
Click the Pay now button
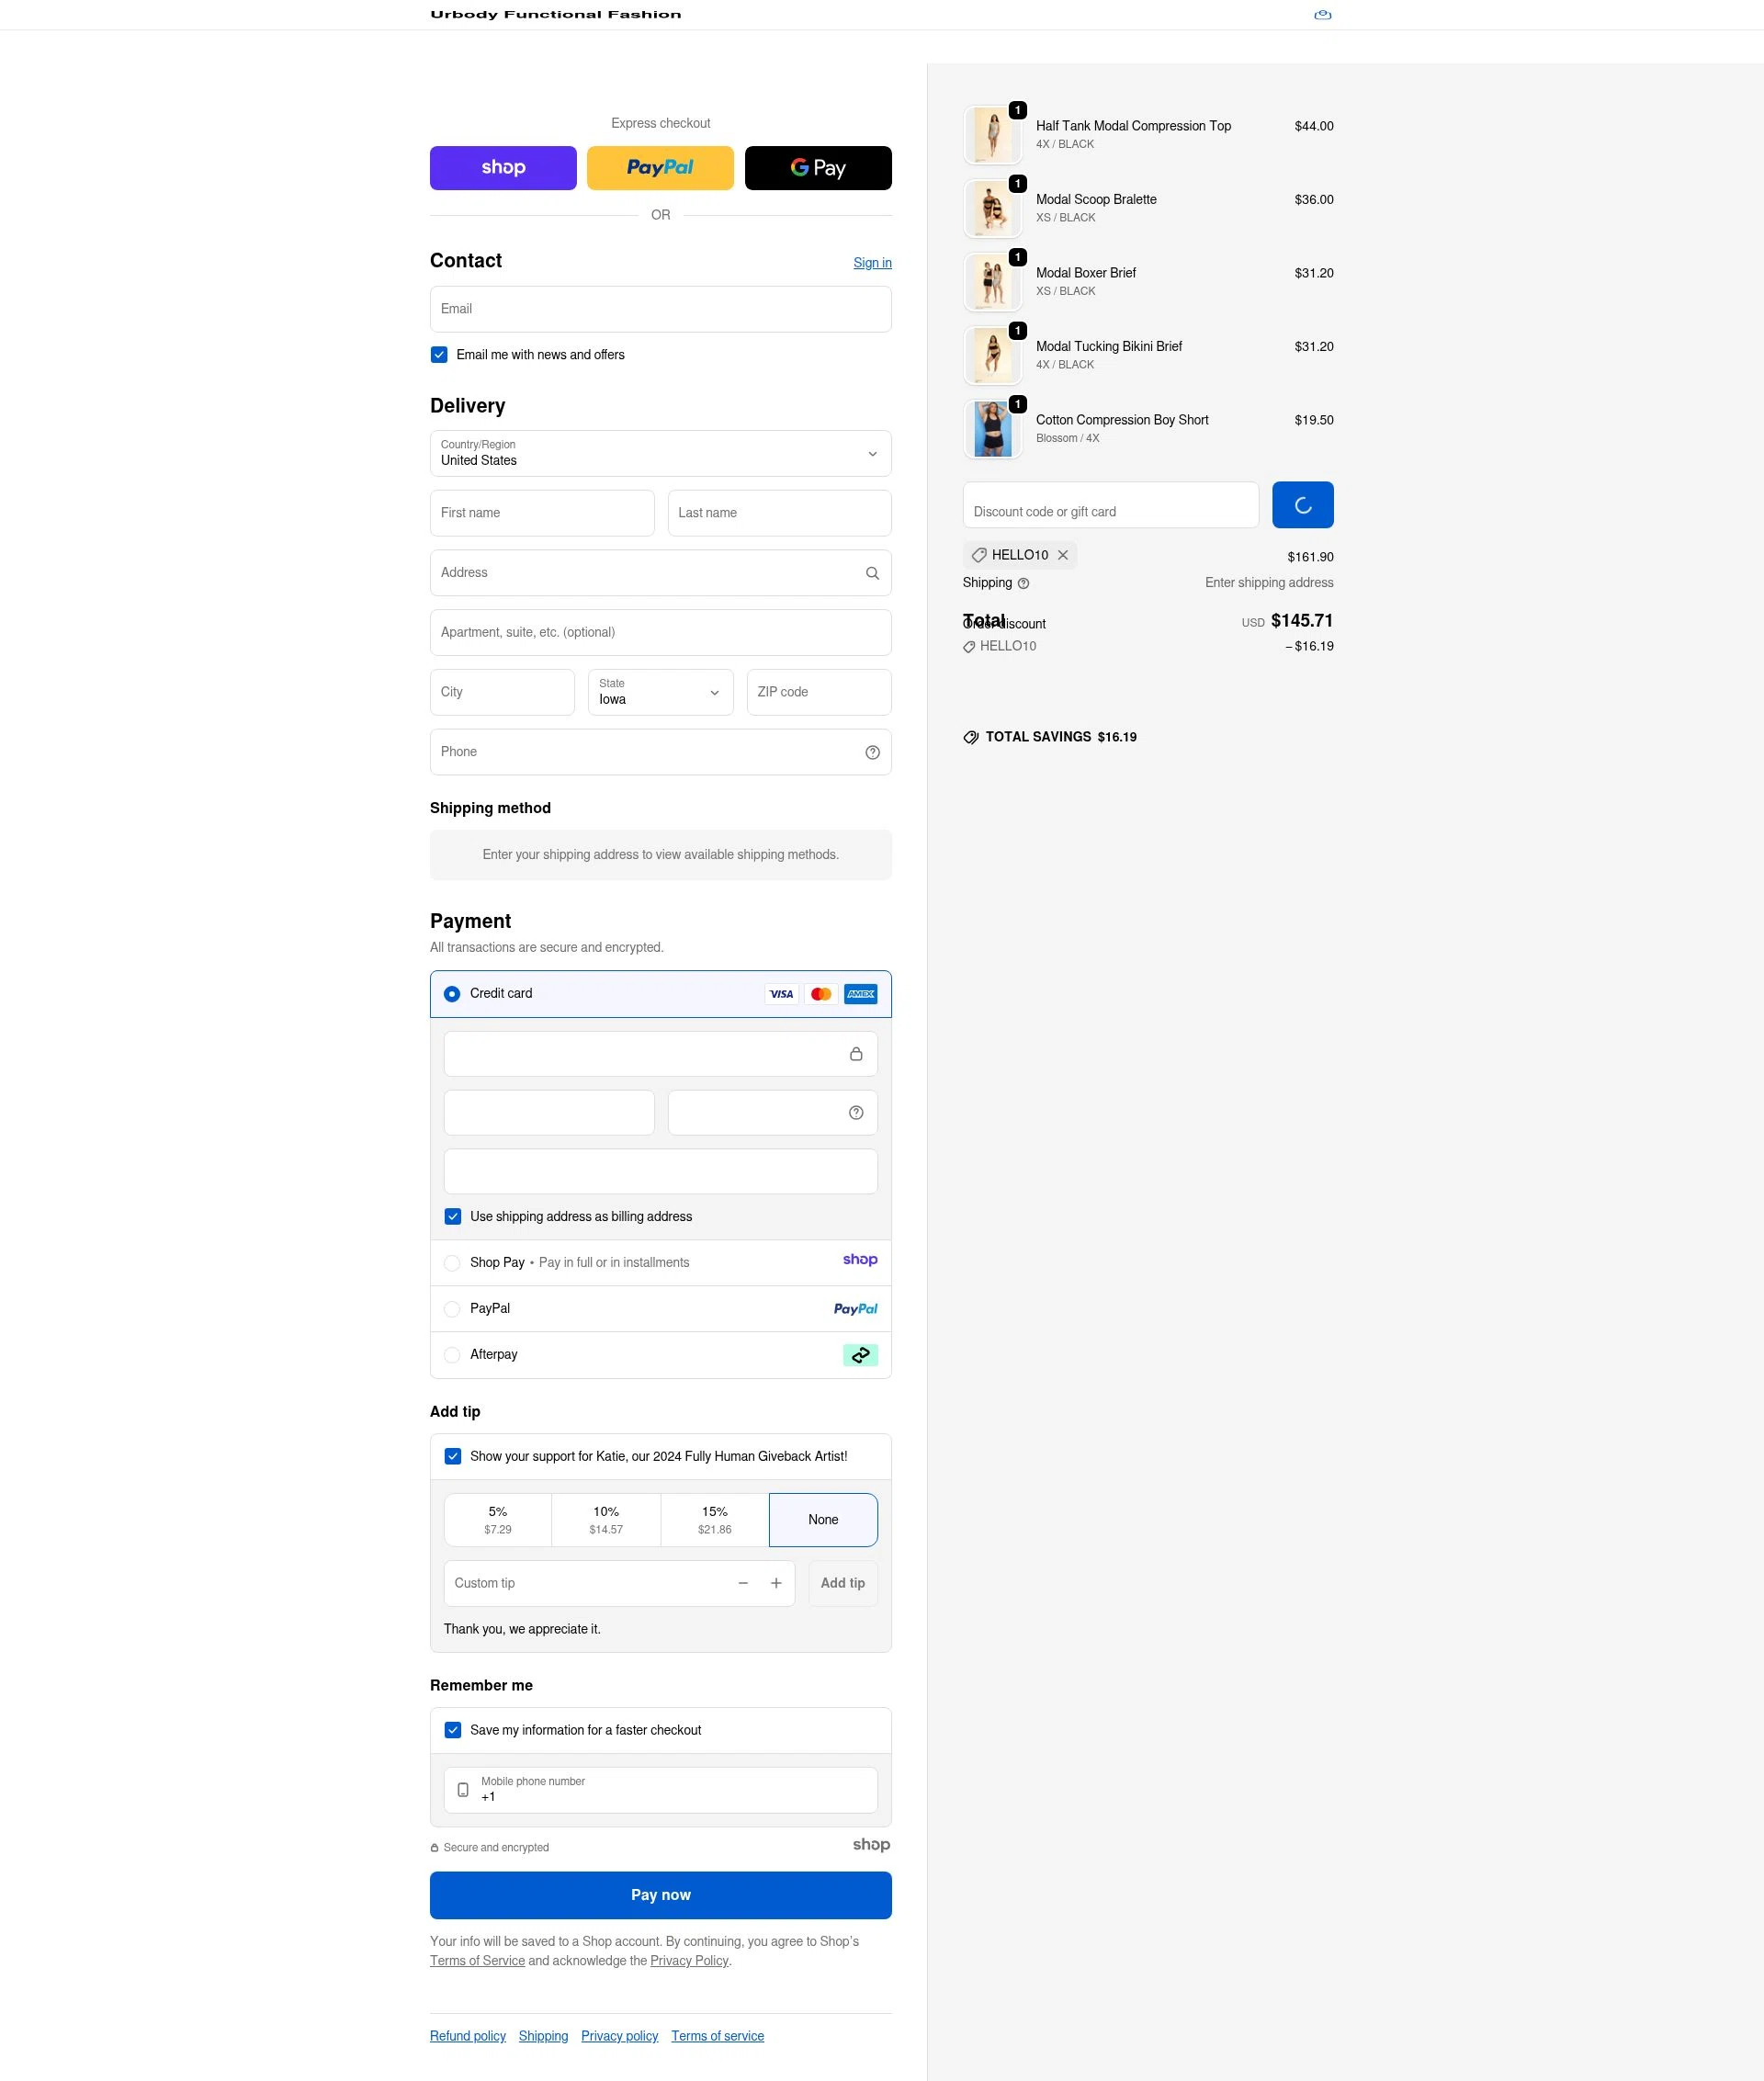(659, 1894)
